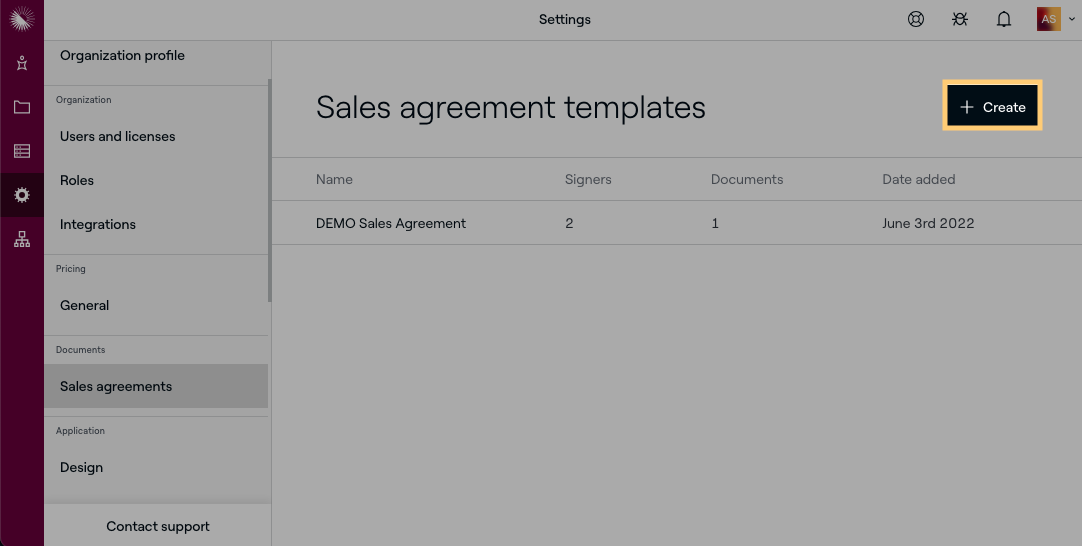Image resolution: width=1082 pixels, height=546 pixels.
Task: Open the notifications bell
Action: [x=1004, y=19]
